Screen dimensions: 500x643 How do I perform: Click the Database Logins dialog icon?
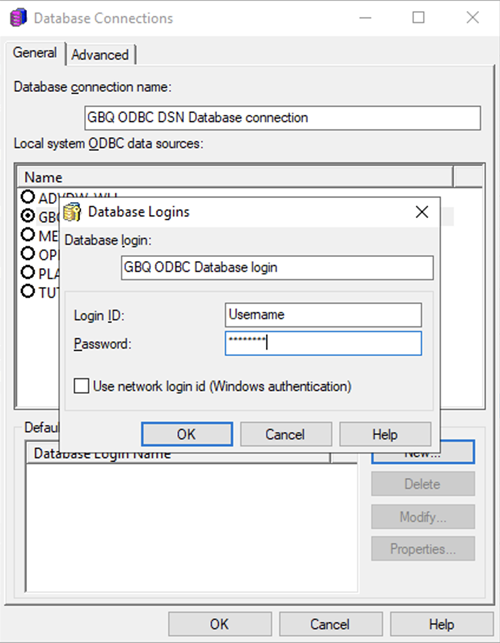coord(72,212)
